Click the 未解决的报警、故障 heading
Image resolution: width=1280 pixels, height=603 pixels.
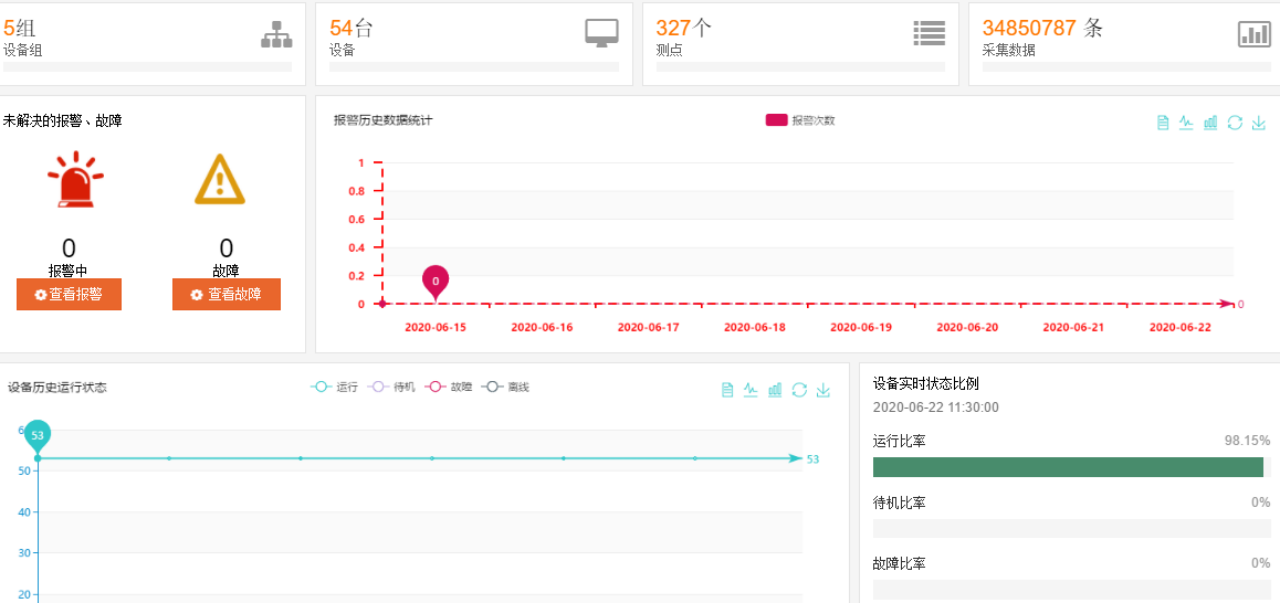coord(62,121)
